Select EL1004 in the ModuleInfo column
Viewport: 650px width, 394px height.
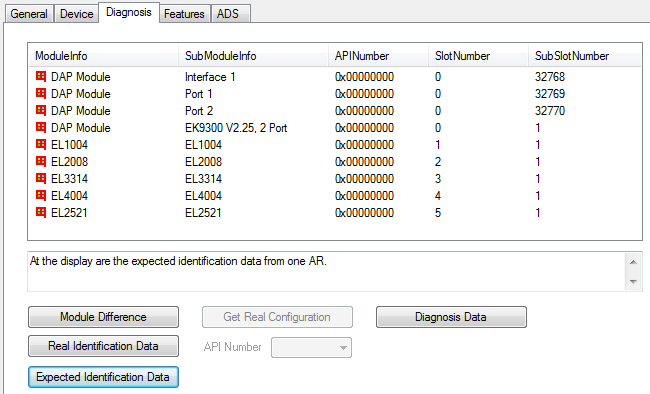[x=69, y=145]
